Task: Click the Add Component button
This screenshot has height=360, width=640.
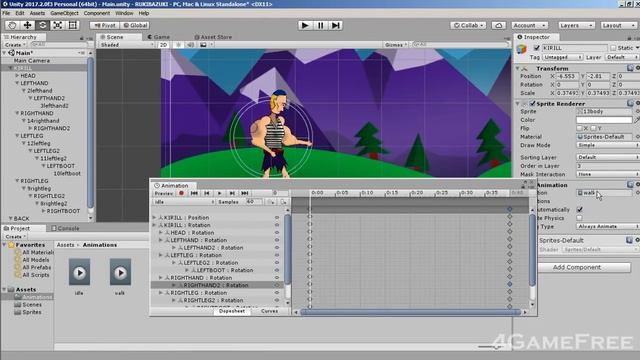Action: (577, 267)
